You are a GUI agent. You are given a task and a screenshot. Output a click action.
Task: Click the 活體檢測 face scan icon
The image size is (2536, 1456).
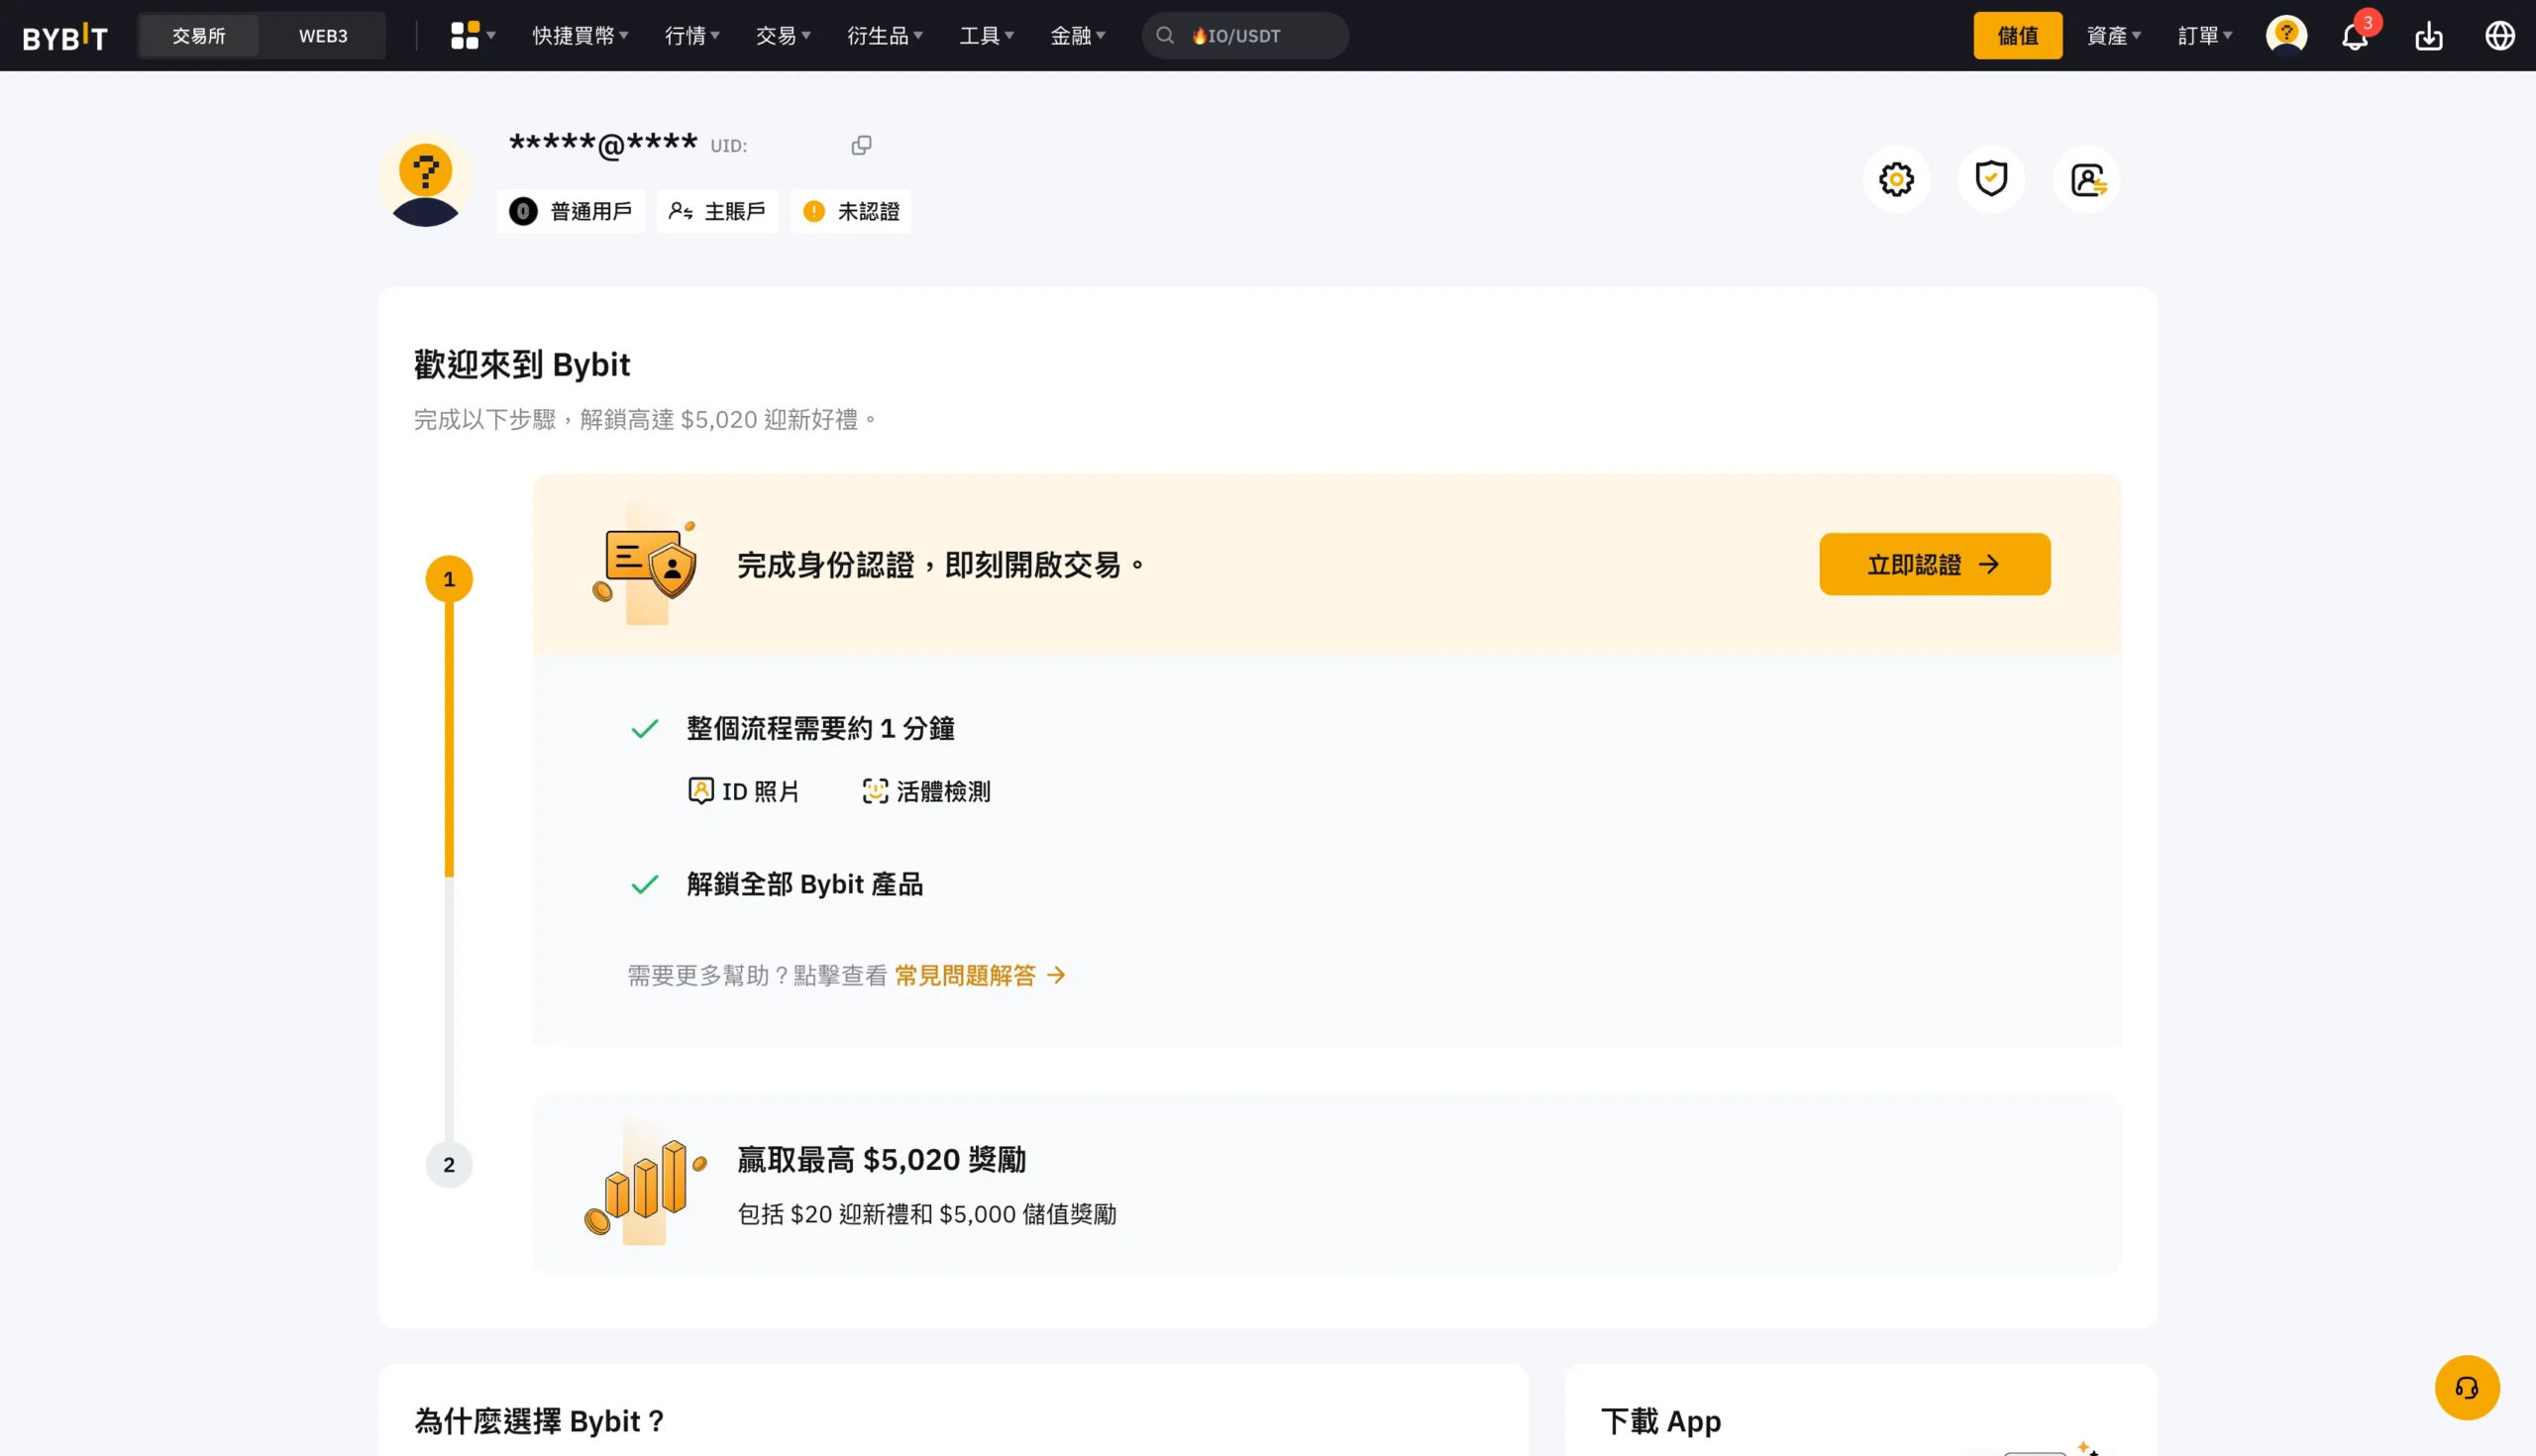[x=875, y=791]
